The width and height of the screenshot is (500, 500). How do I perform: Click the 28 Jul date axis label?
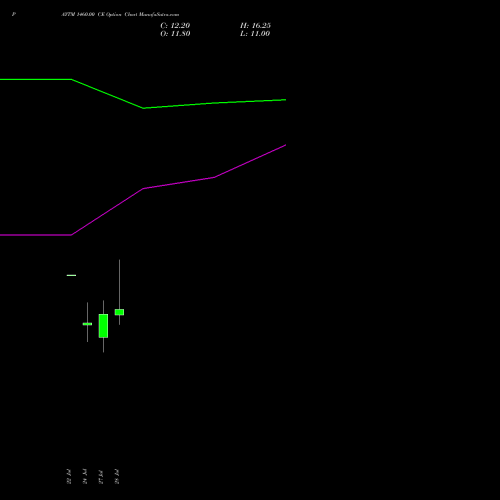[117, 476]
